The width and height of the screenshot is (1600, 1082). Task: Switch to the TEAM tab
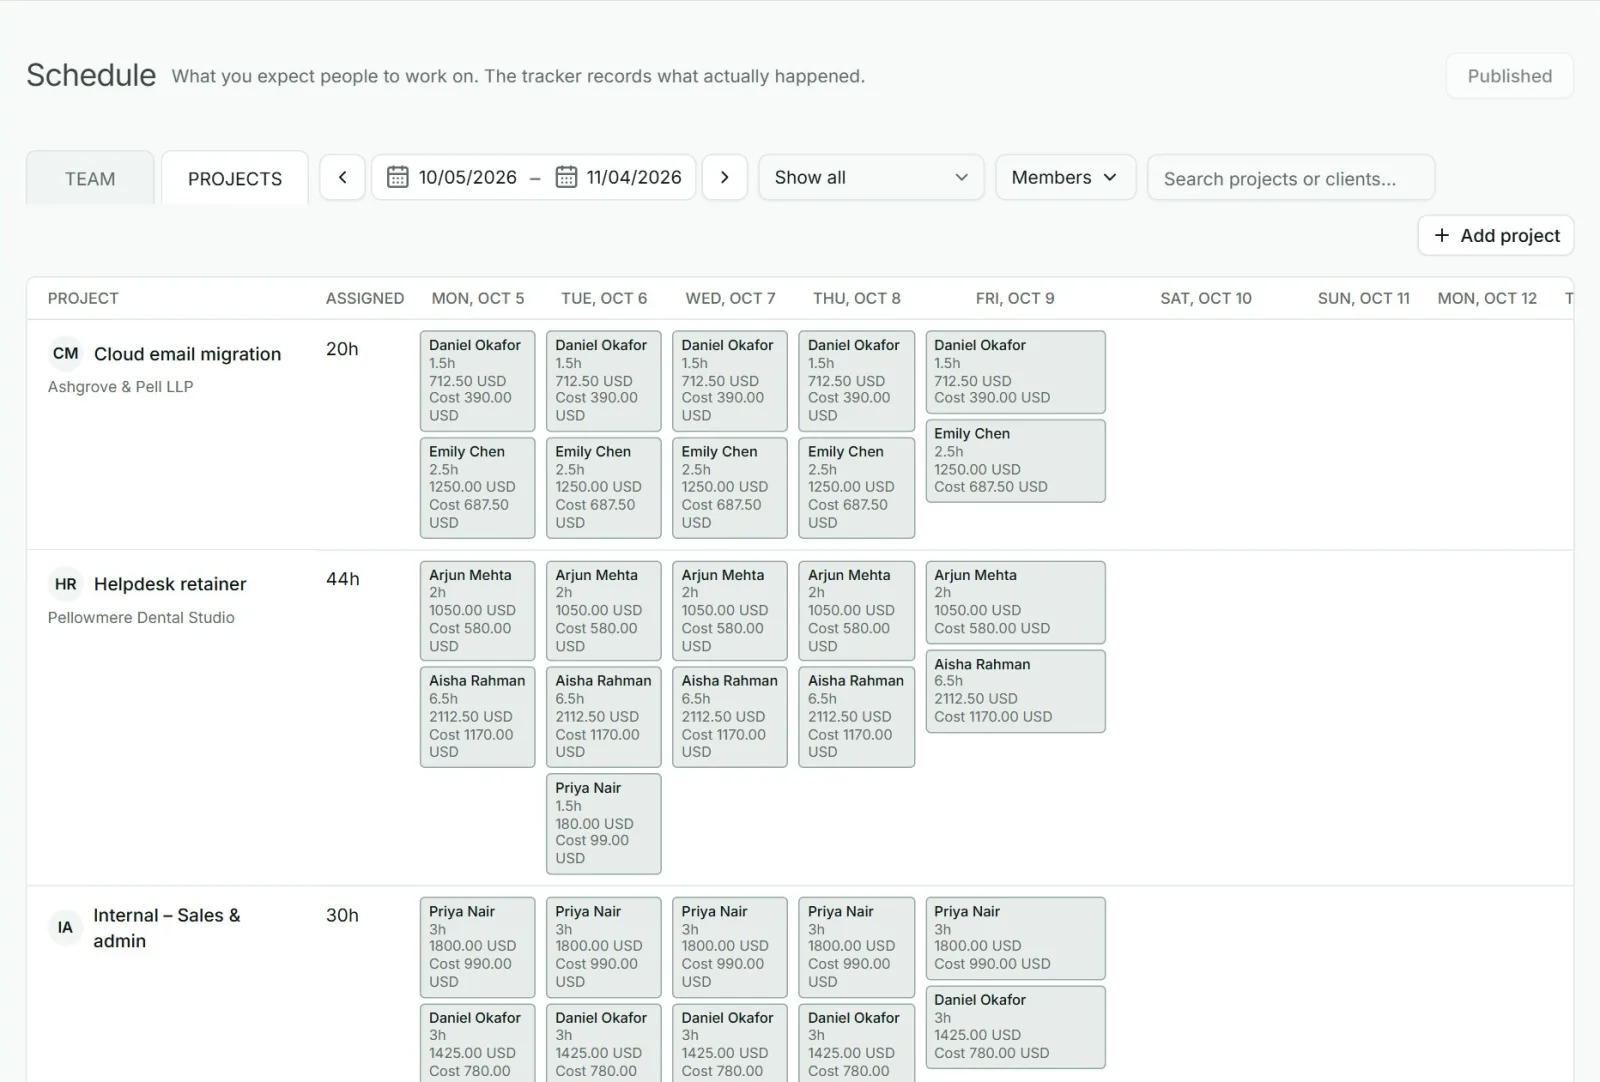(x=90, y=178)
